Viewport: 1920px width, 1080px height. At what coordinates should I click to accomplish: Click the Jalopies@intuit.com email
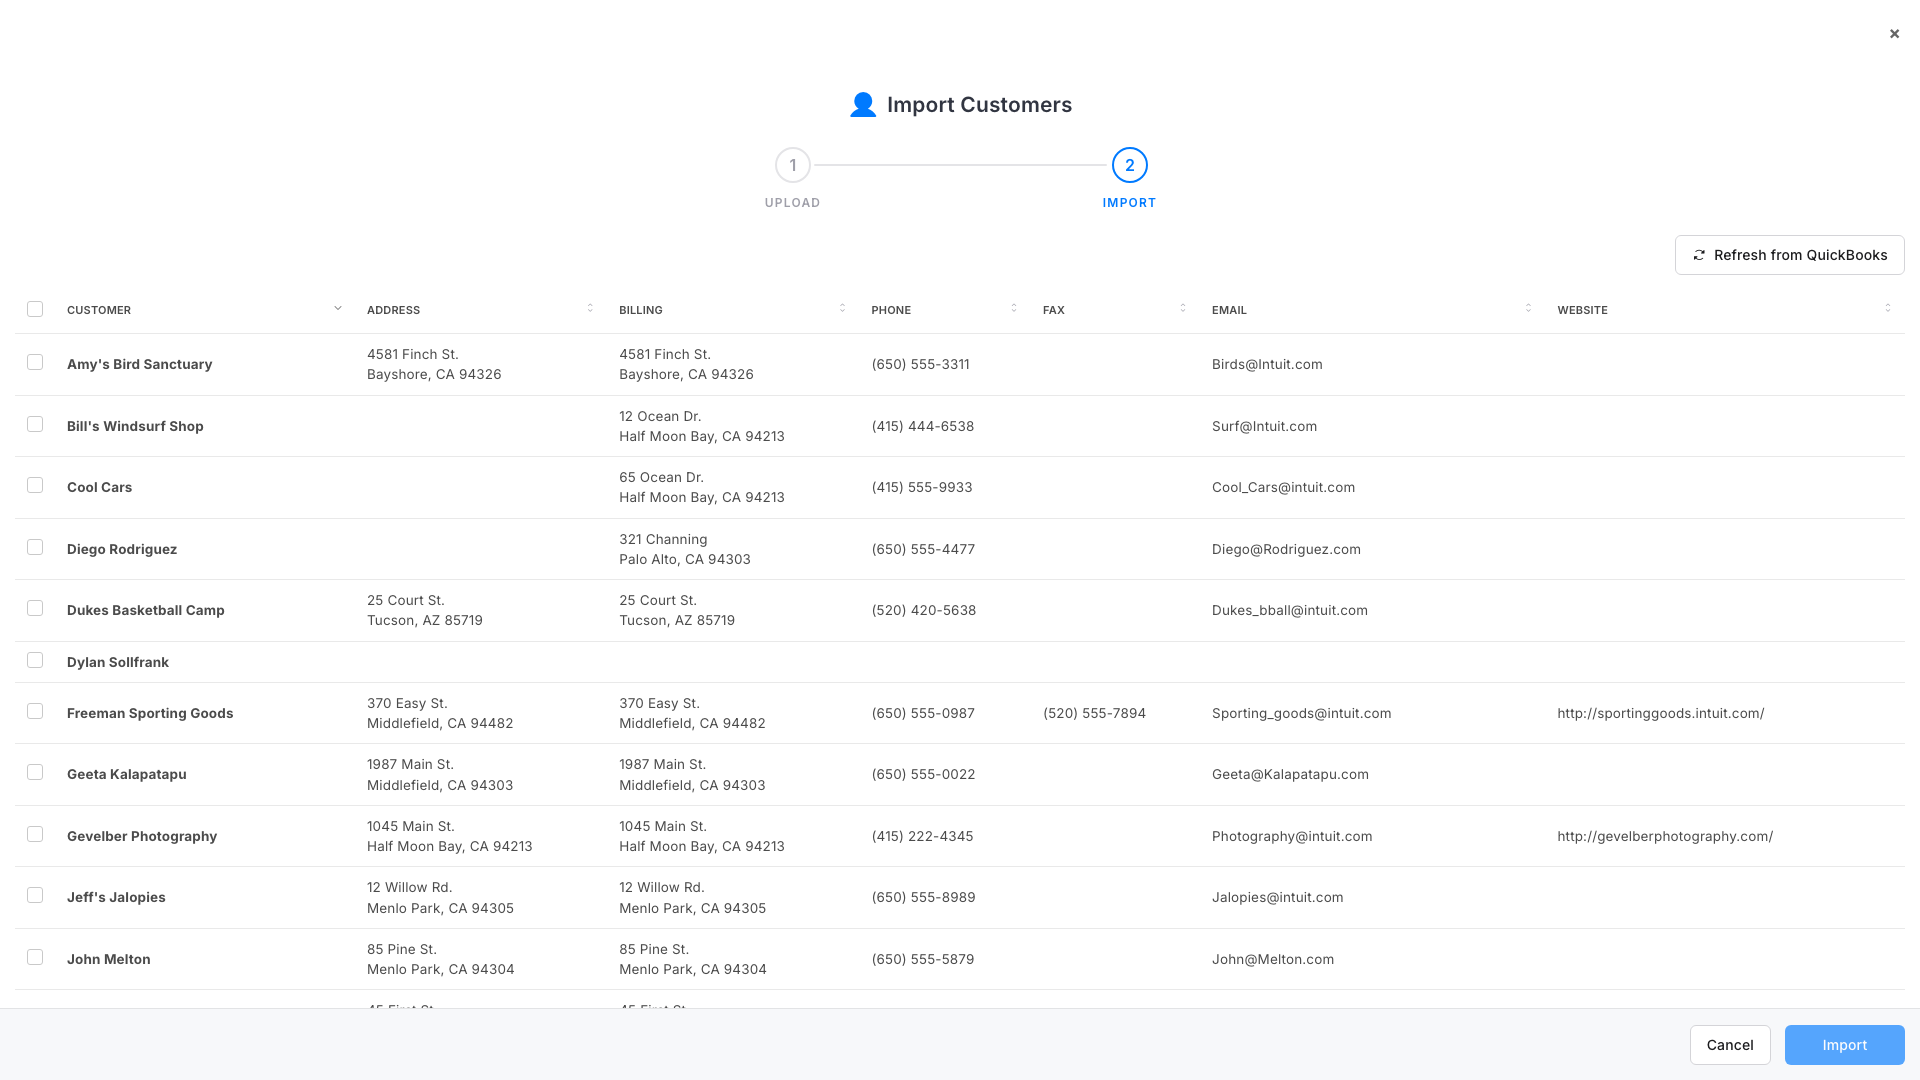(1277, 897)
